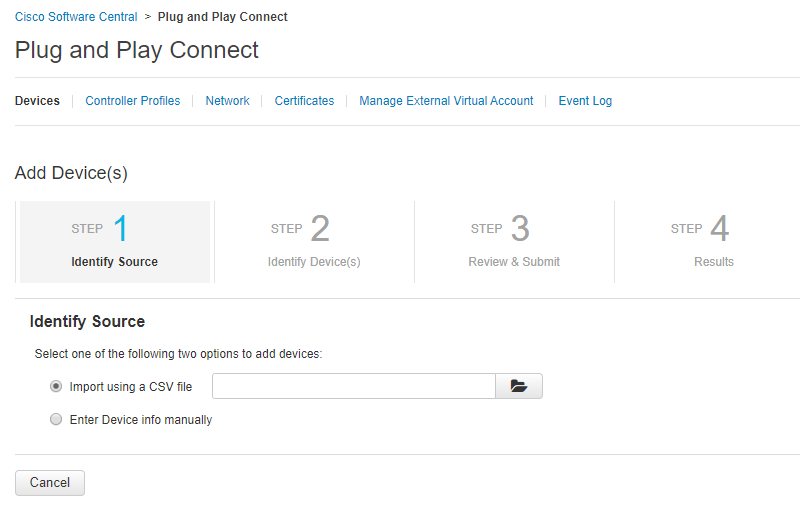Click Step 2 Identify Device(s)

[314, 242]
